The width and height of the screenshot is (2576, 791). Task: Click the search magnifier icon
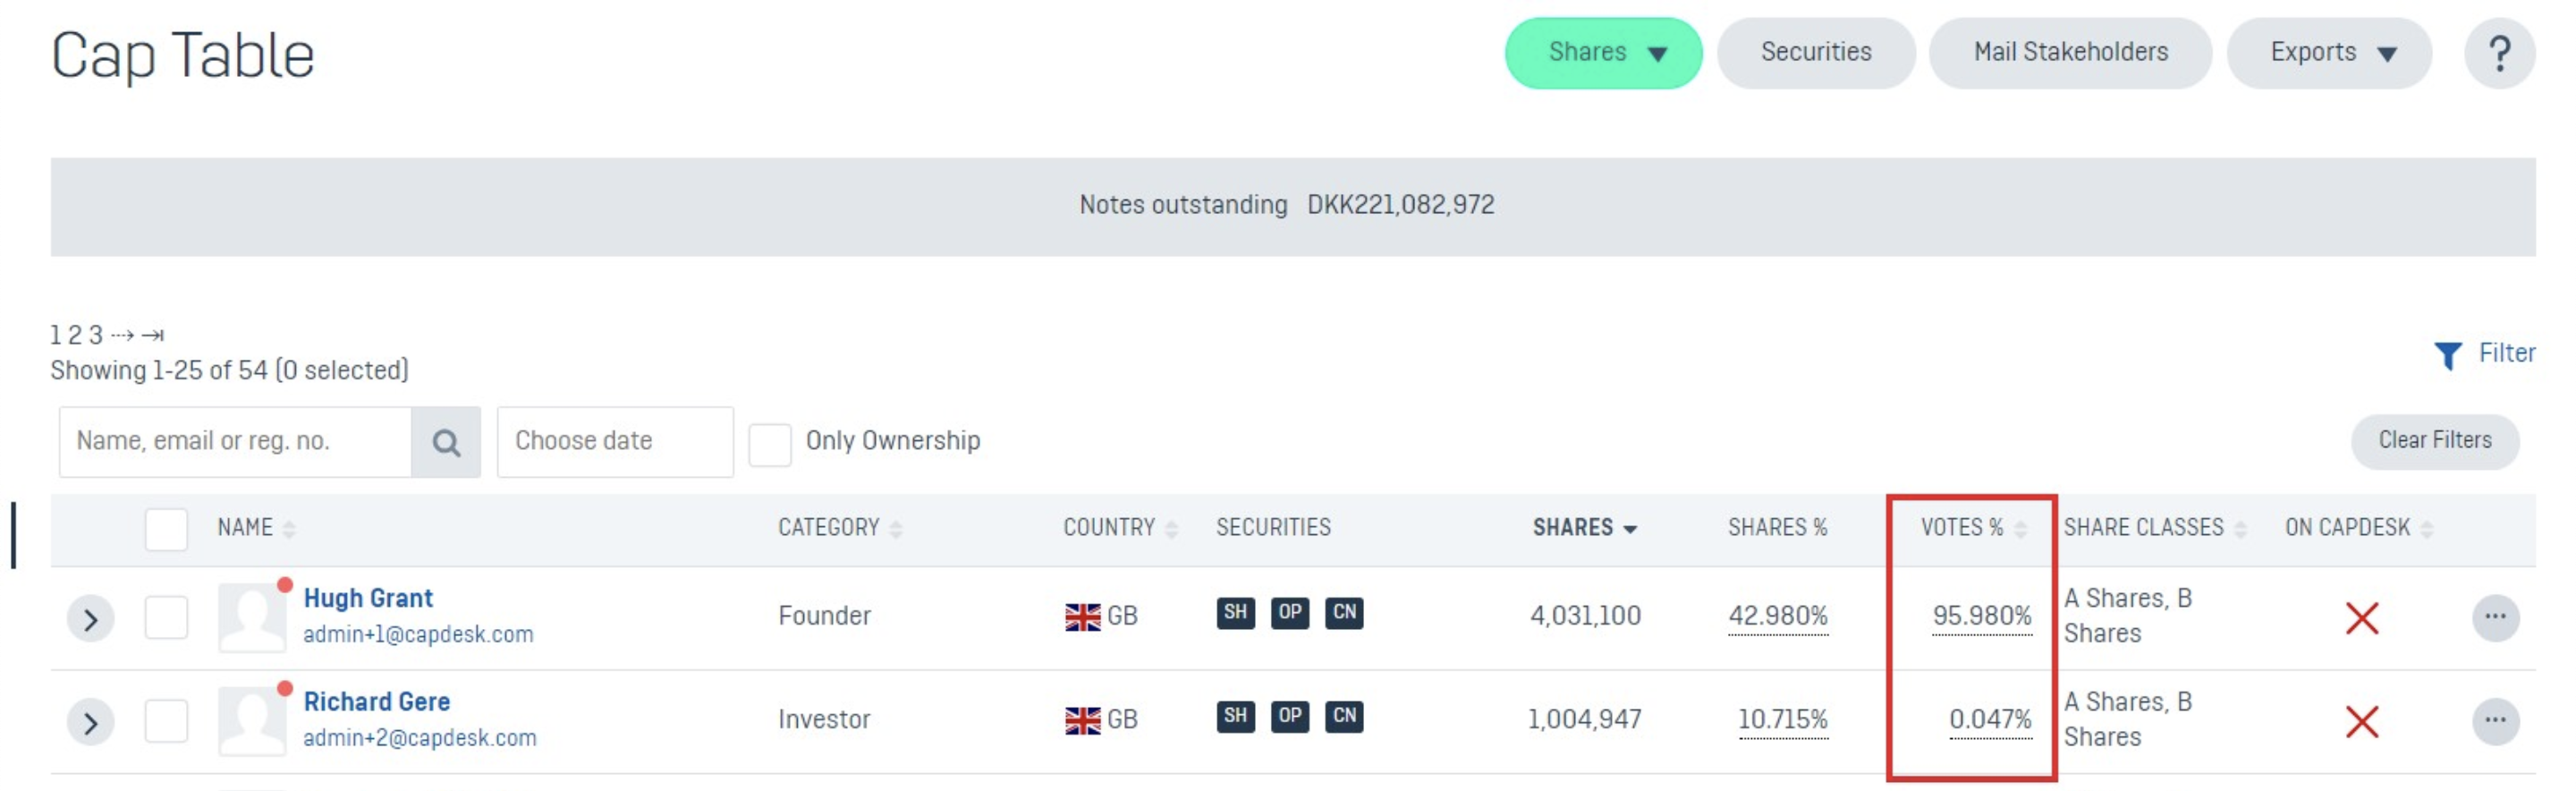click(446, 441)
